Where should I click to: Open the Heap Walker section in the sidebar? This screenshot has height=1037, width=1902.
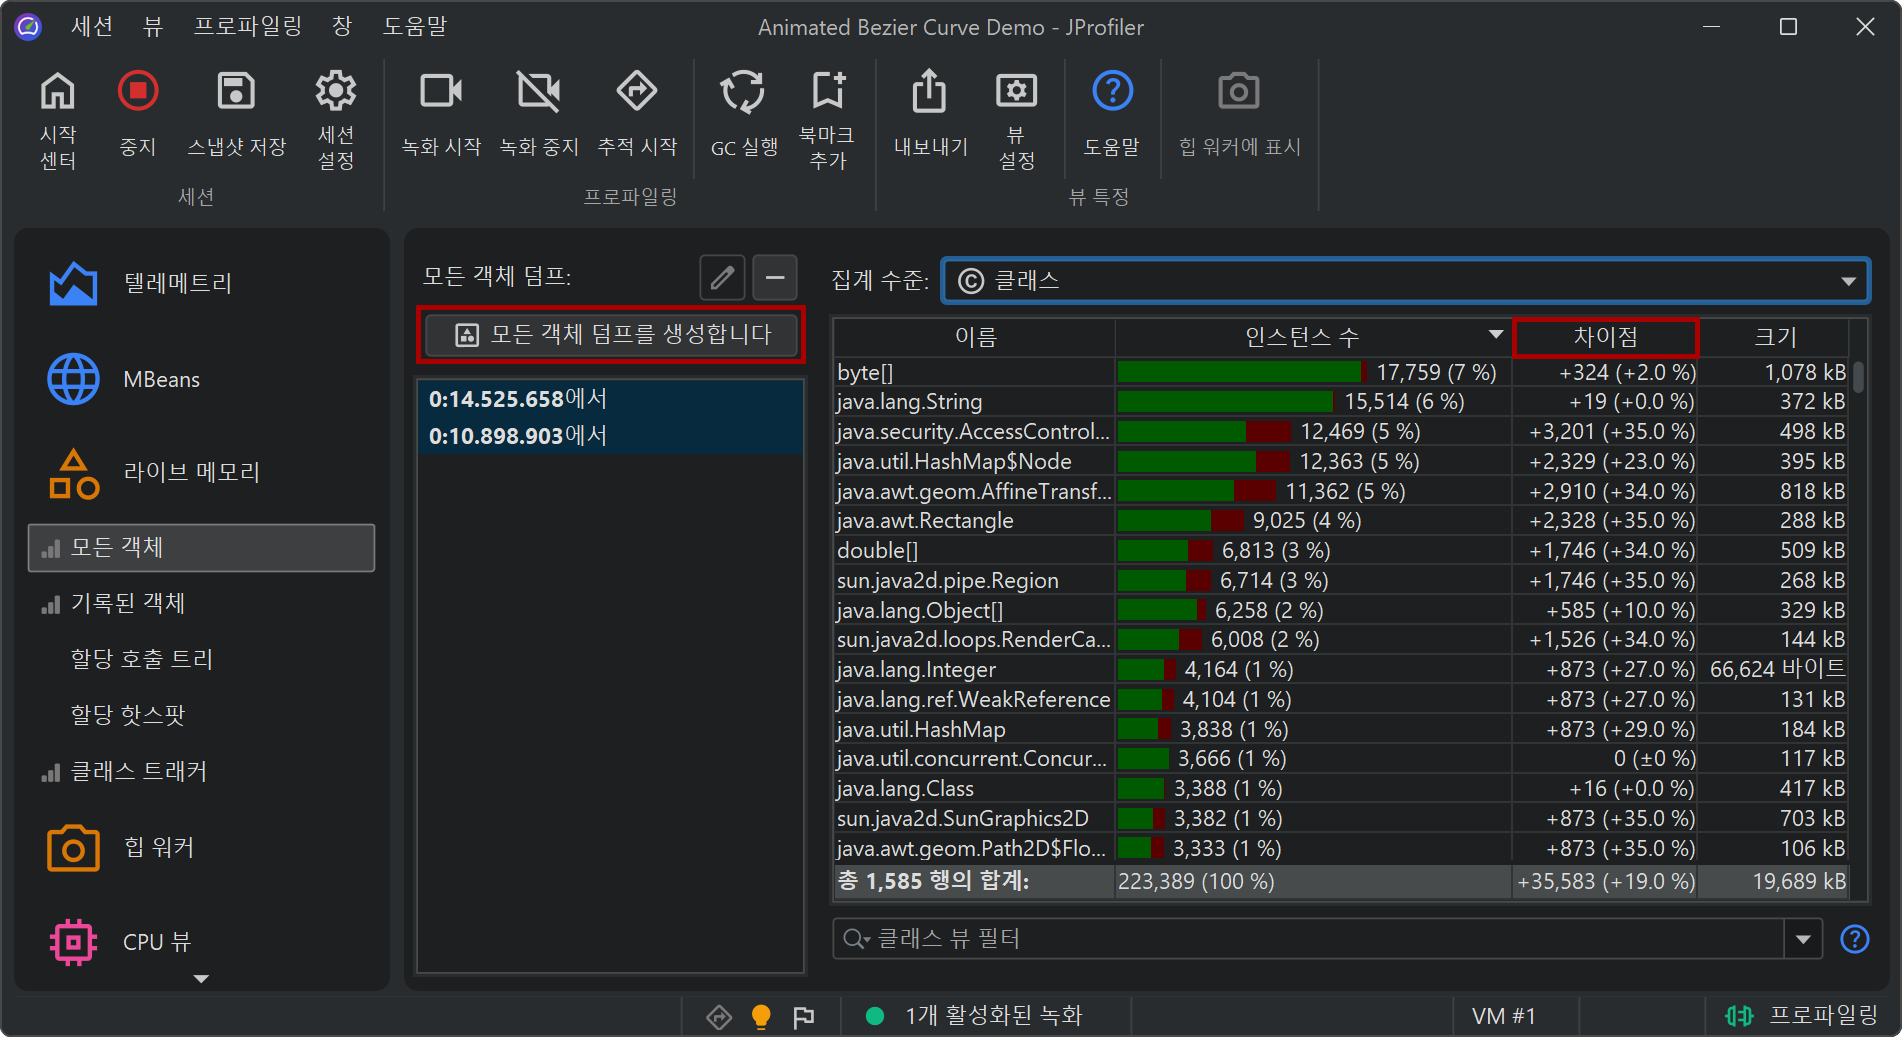[x=157, y=847]
